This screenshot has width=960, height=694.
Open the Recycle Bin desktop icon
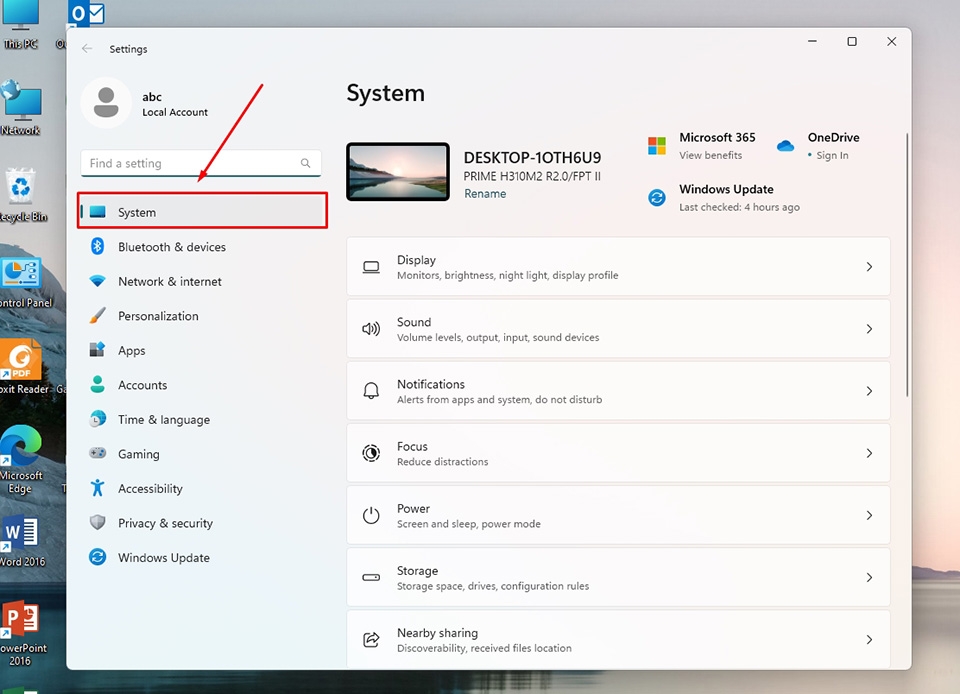coord(22,185)
